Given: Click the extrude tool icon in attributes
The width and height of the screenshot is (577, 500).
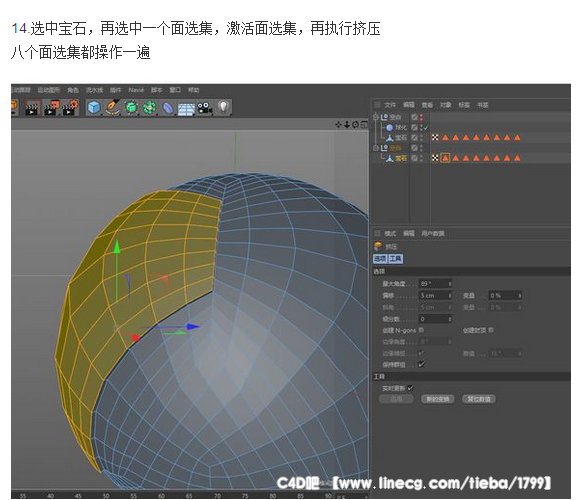Looking at the screenshot, I should (x=378, y=246).
